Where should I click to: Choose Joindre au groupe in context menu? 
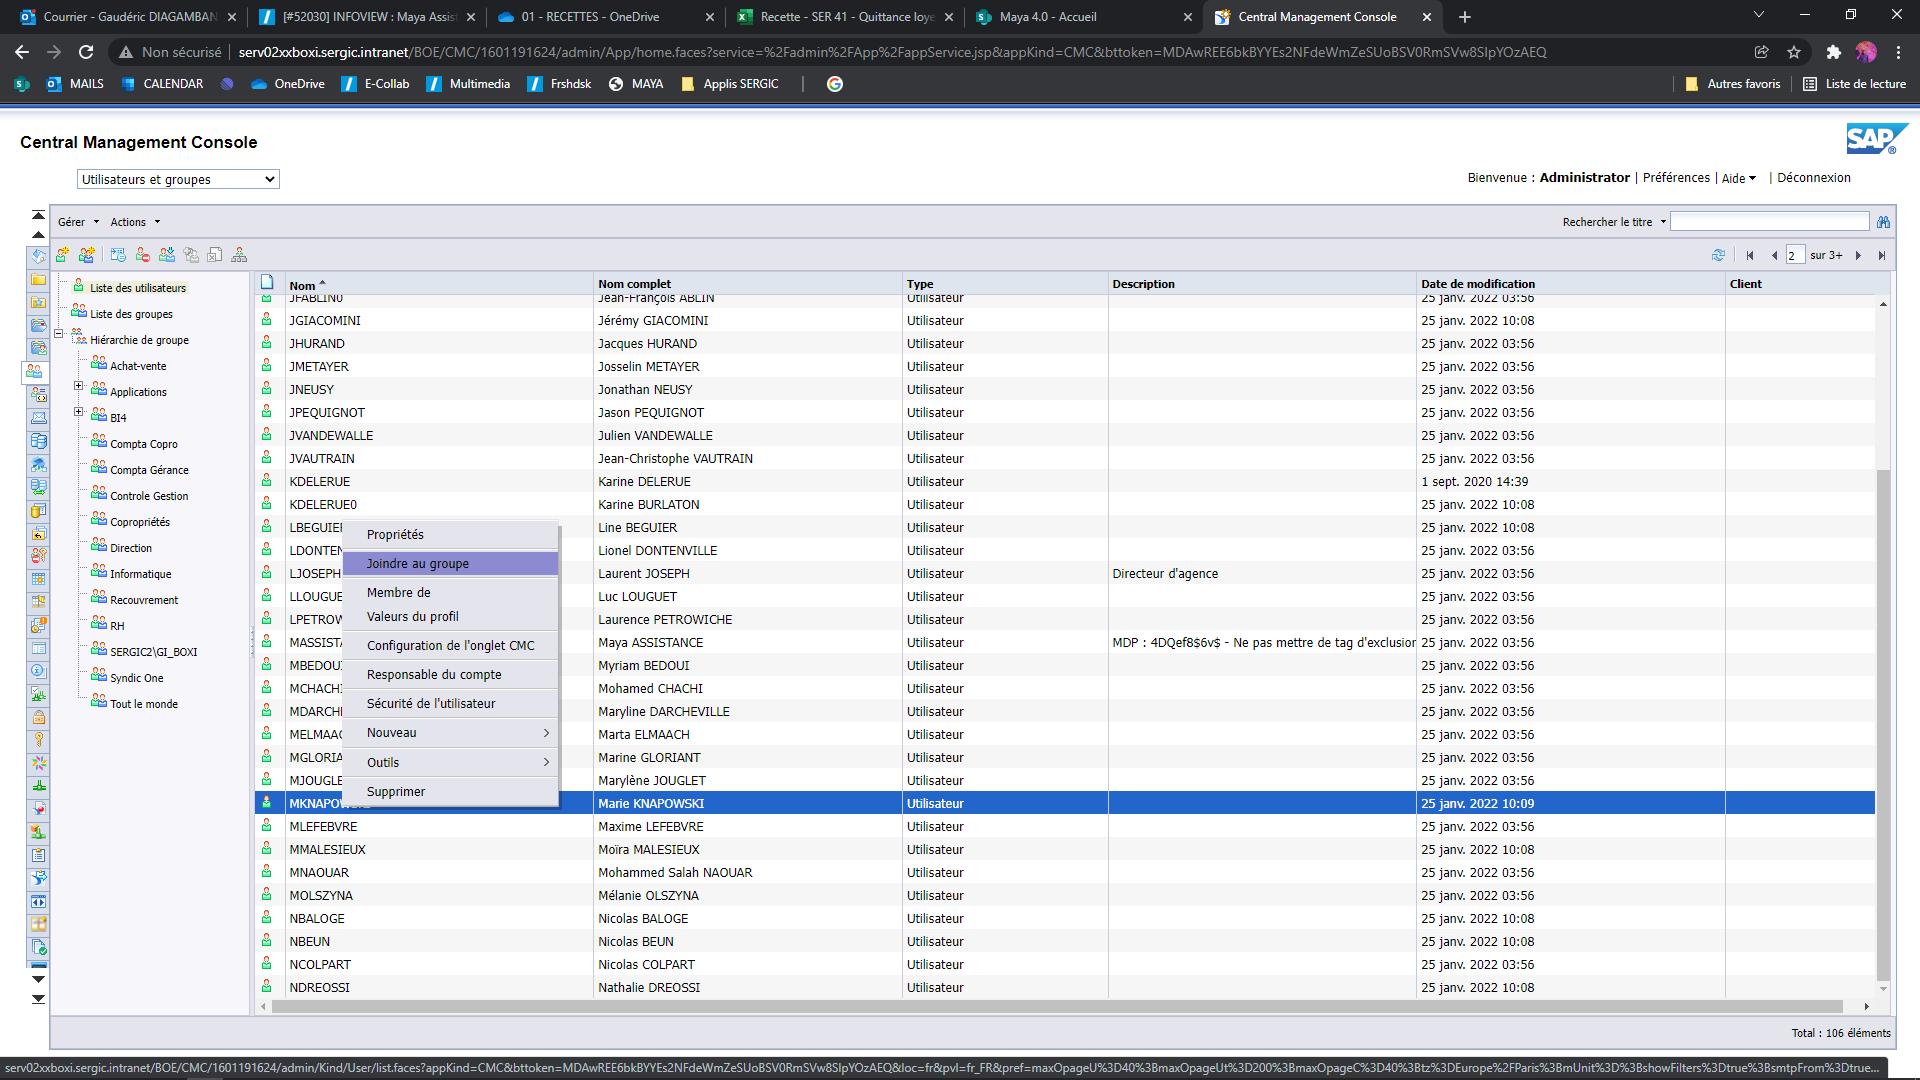(418, 564)
